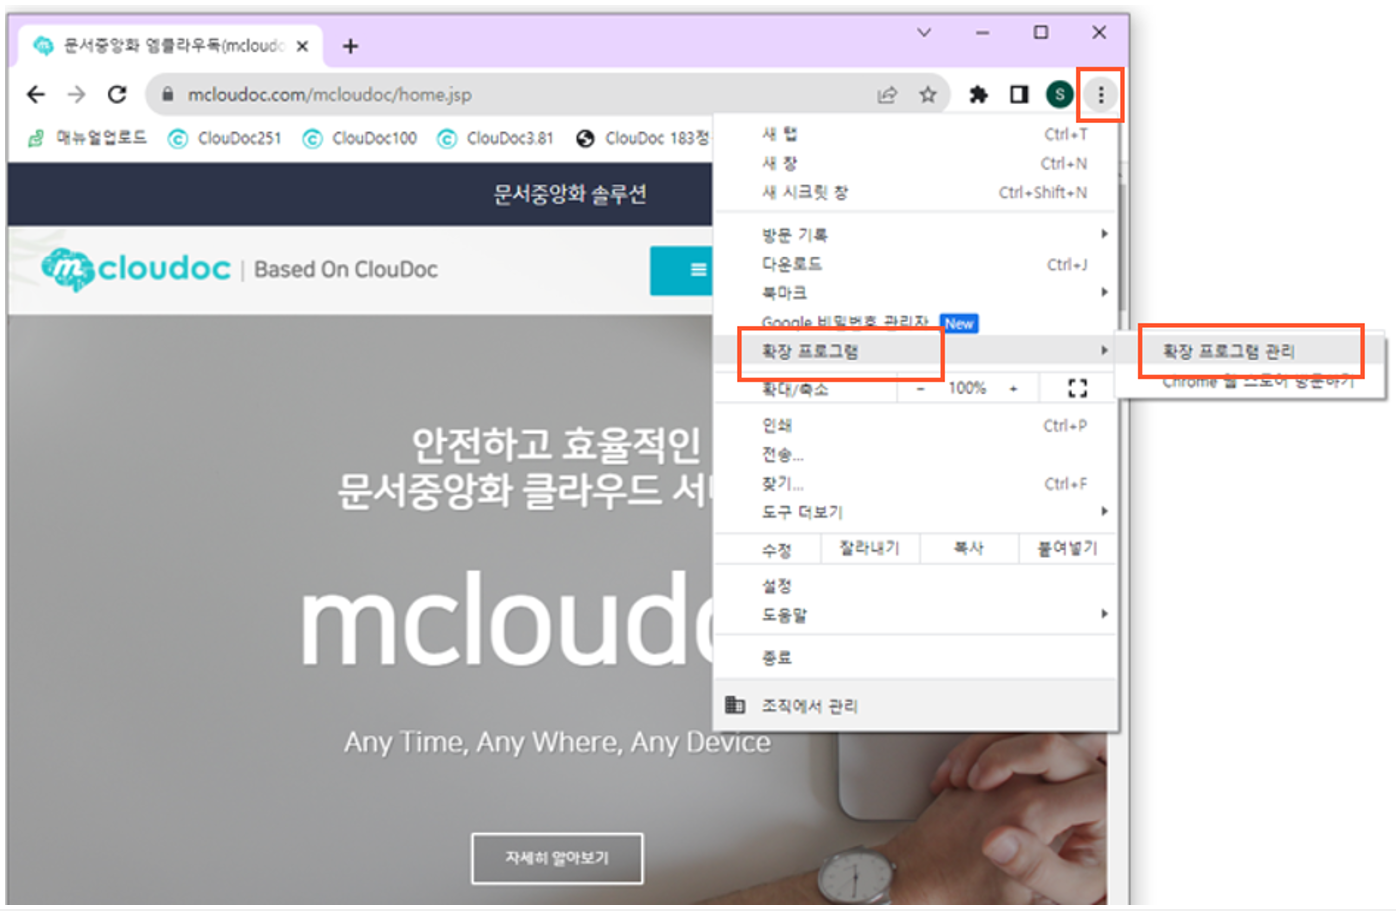Click 조직에서 관리 entry
Viewport: 1396px width, 911px height.
916,706
